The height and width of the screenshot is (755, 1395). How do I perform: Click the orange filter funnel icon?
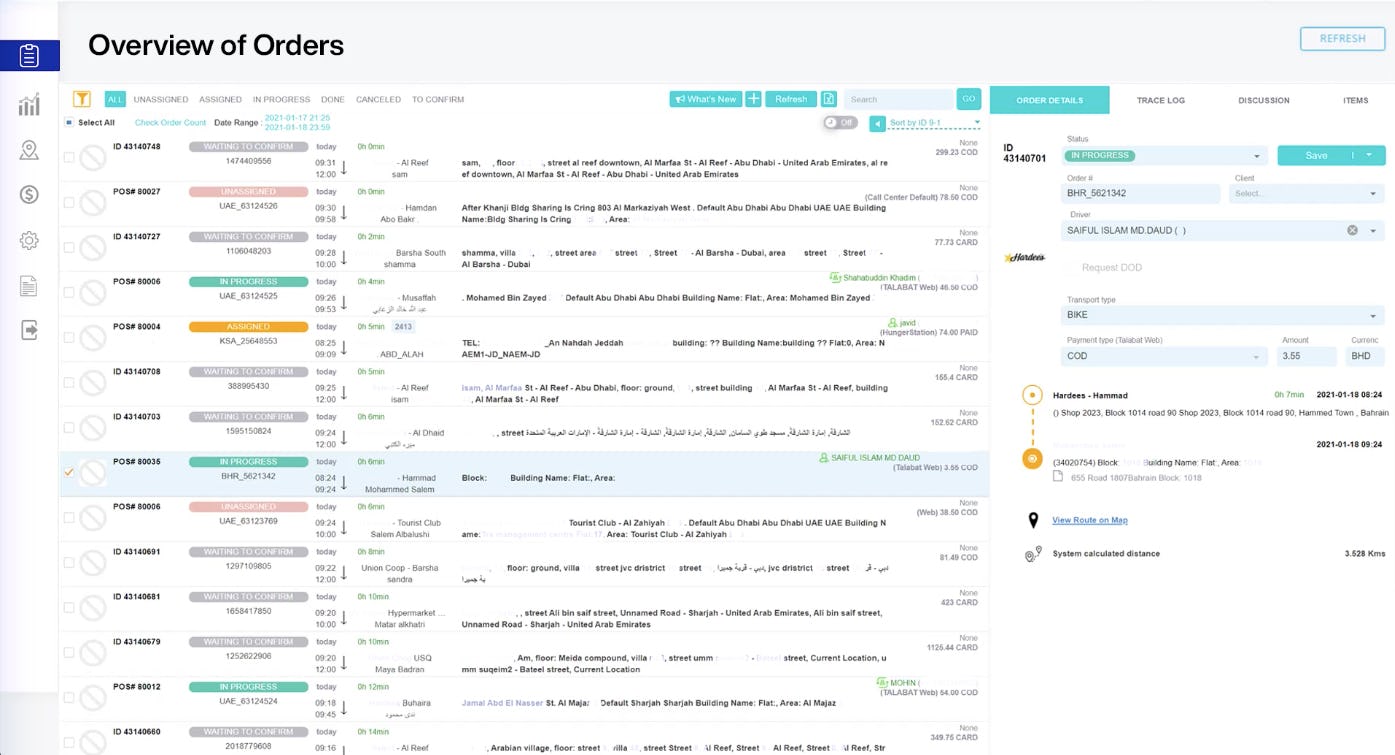[82, 99]
